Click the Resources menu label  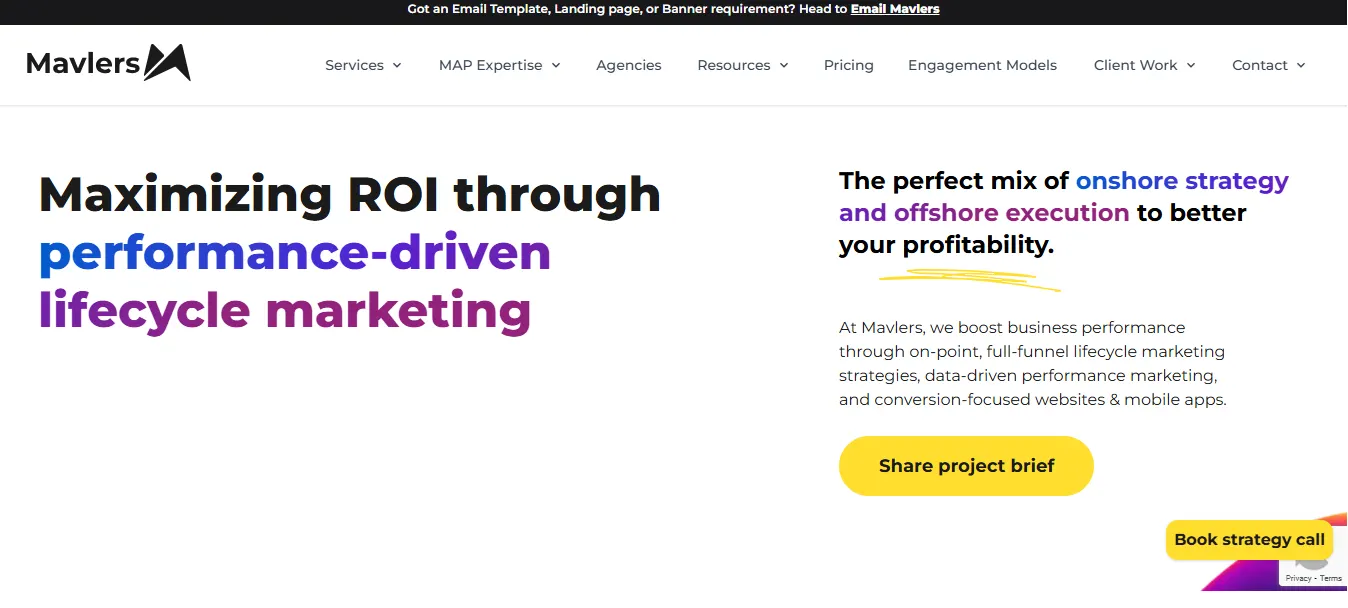point(733,65)
